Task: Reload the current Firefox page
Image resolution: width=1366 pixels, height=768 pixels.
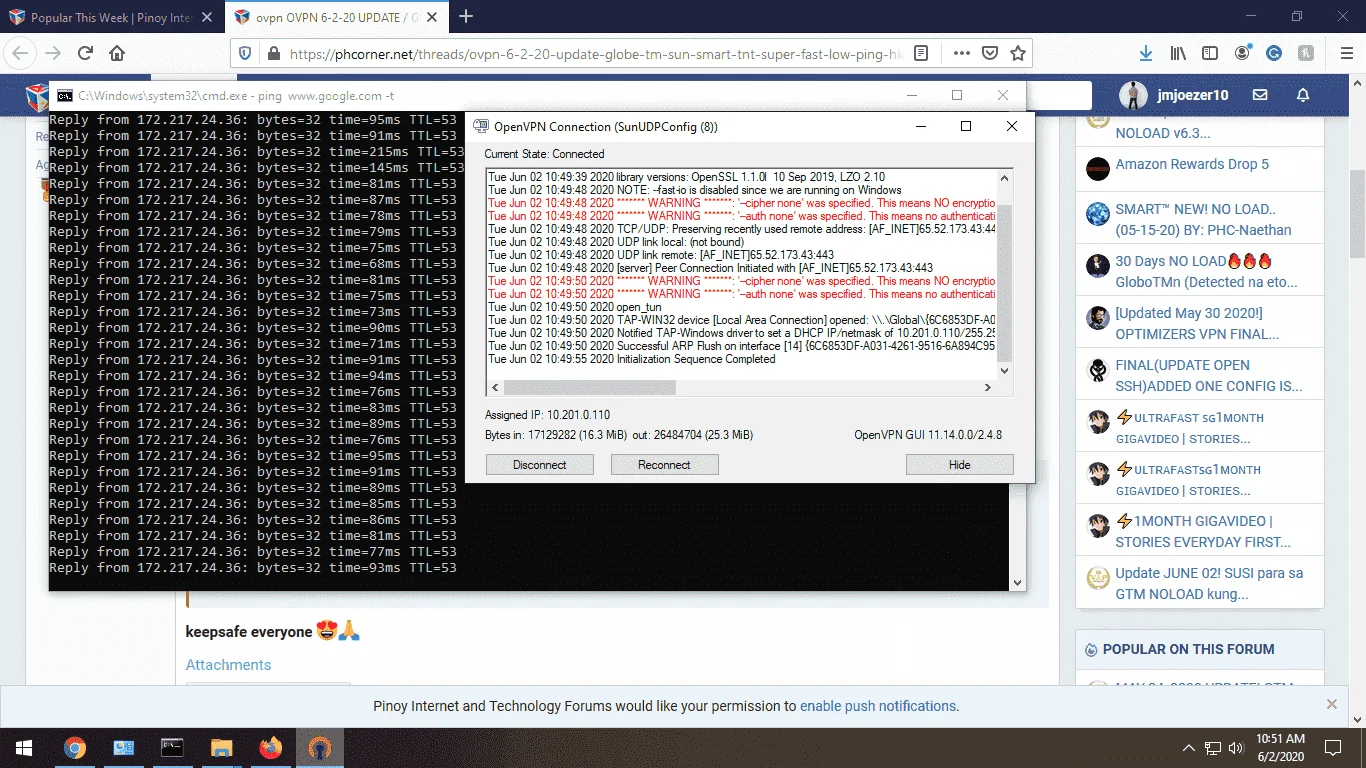Action: 85,53
